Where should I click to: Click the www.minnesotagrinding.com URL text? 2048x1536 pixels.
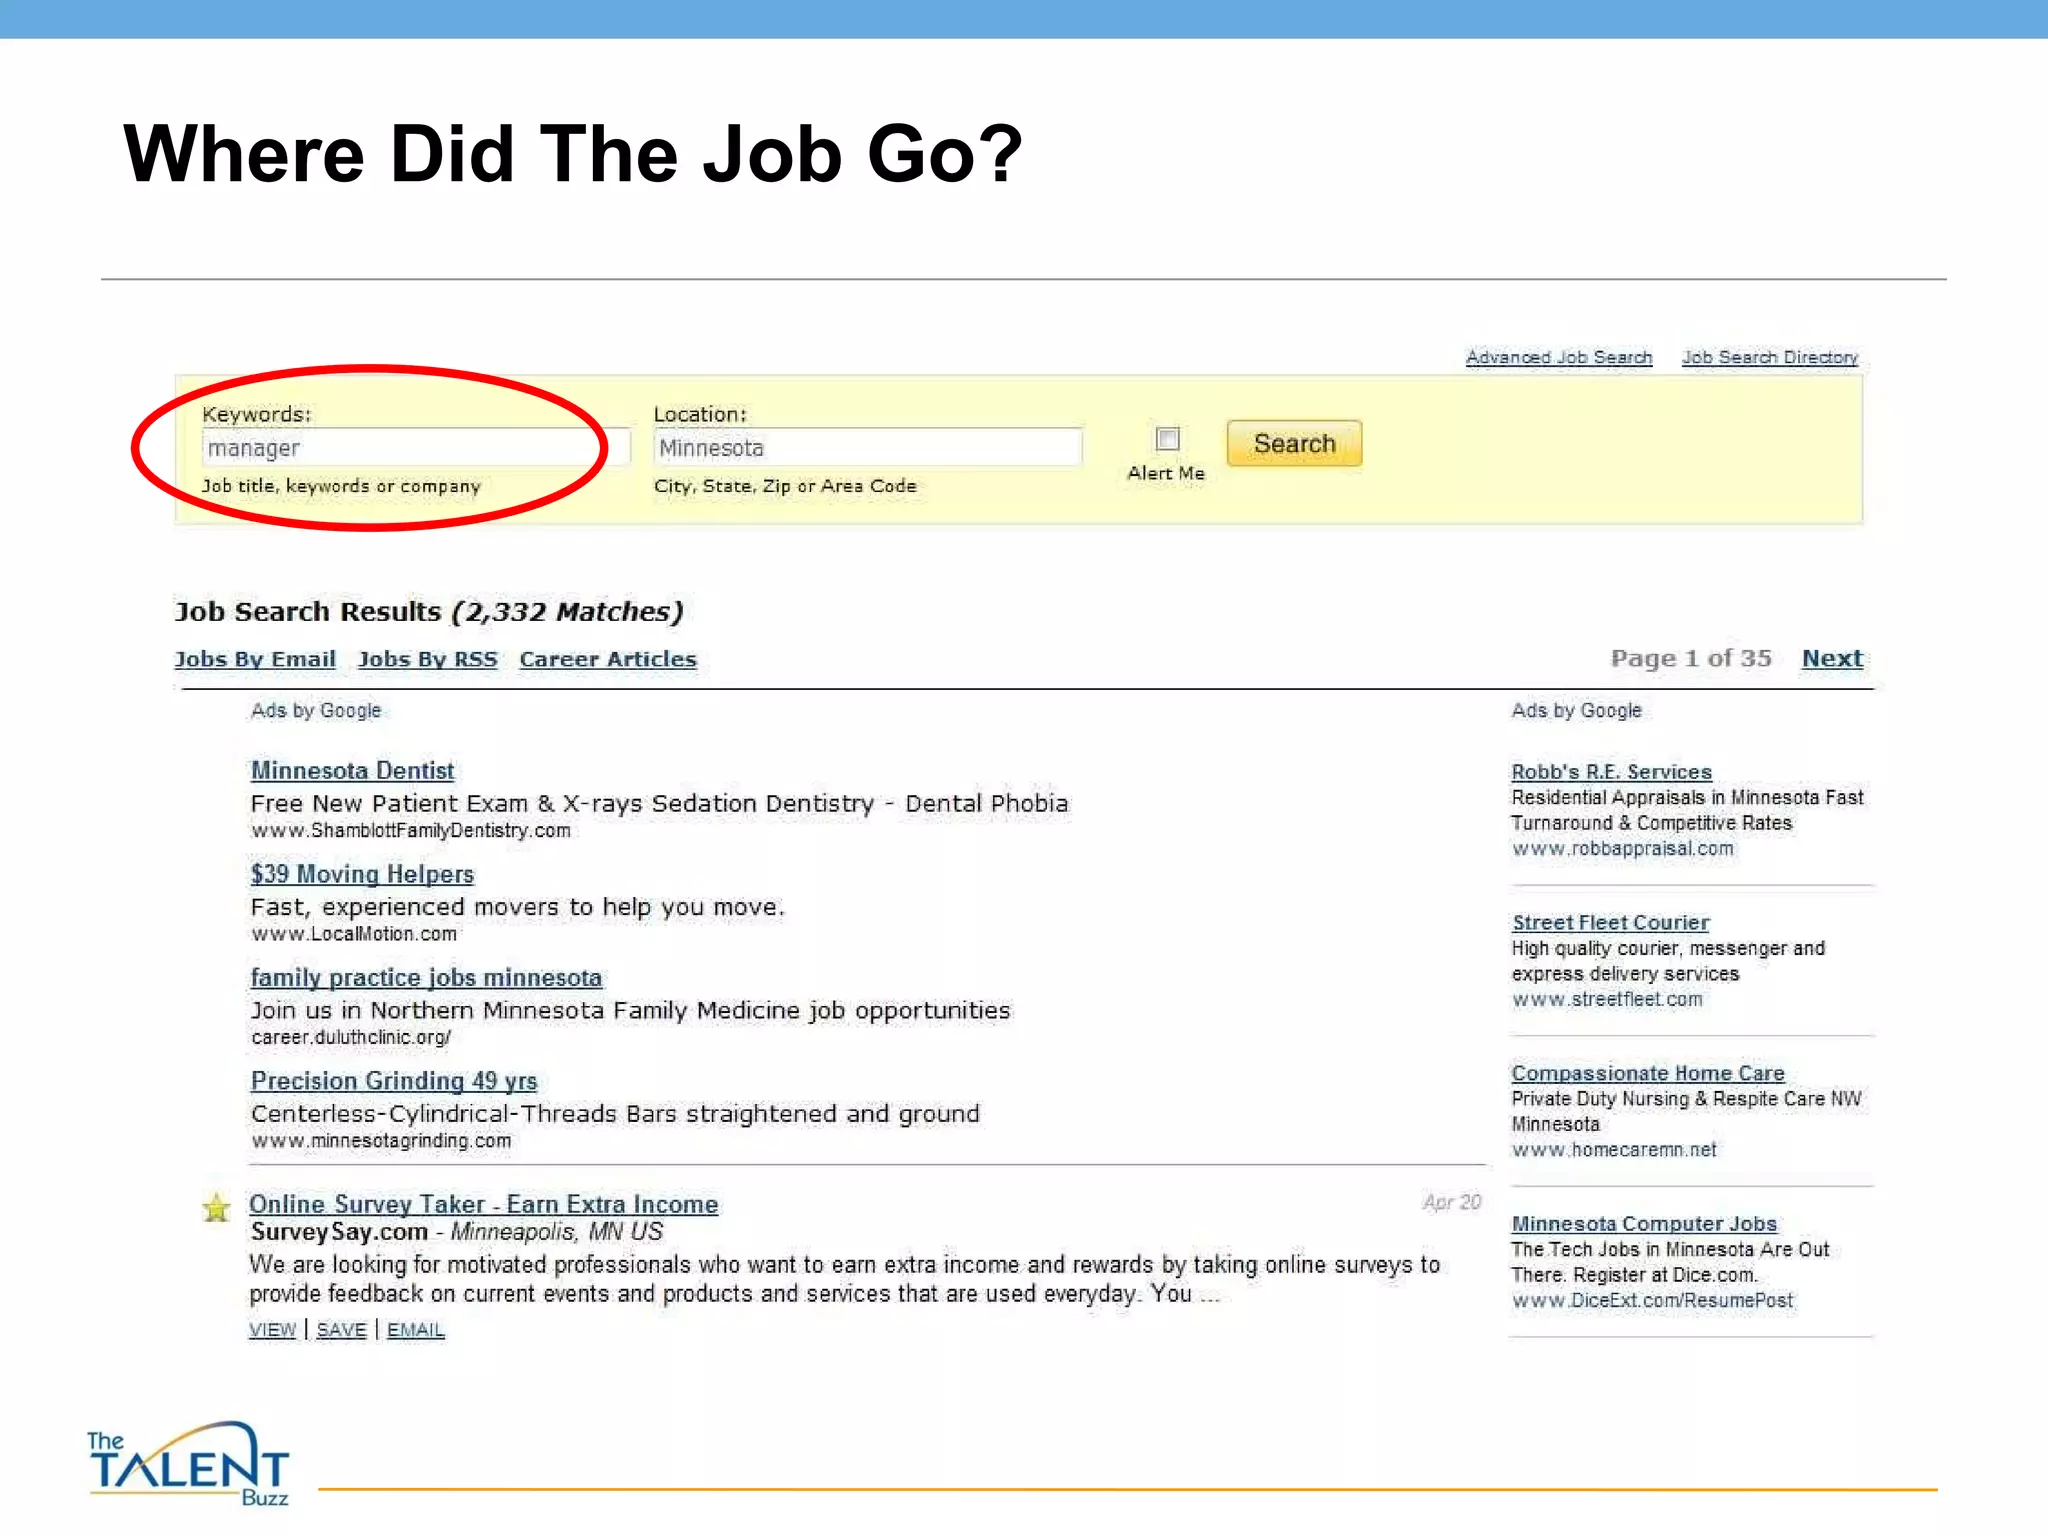pyautogui.click(x=381, y=1140)
